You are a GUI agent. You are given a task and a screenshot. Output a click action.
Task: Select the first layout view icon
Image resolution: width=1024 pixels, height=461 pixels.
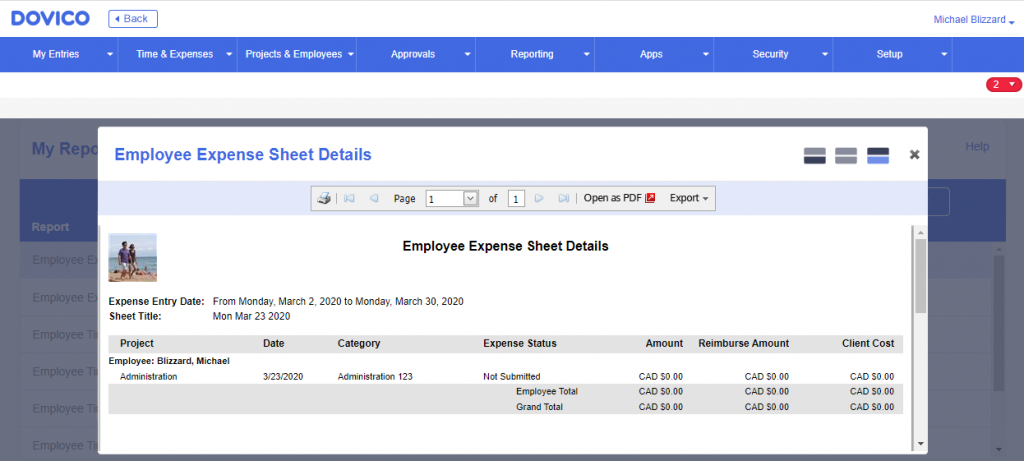click(x=814, y=155)
